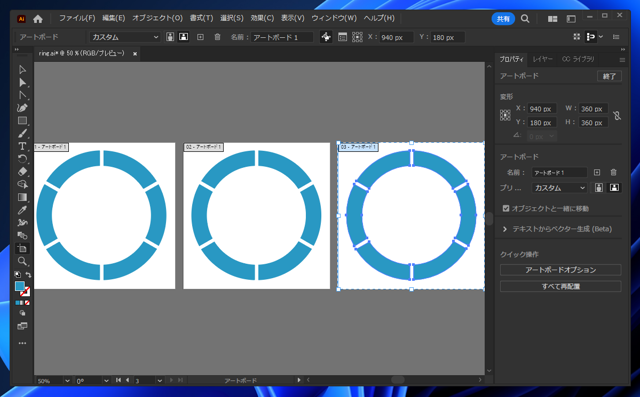Open Properties panel hamburger menu
The width and height of the screenshot is (640, 397).
[x=622, y=60]
